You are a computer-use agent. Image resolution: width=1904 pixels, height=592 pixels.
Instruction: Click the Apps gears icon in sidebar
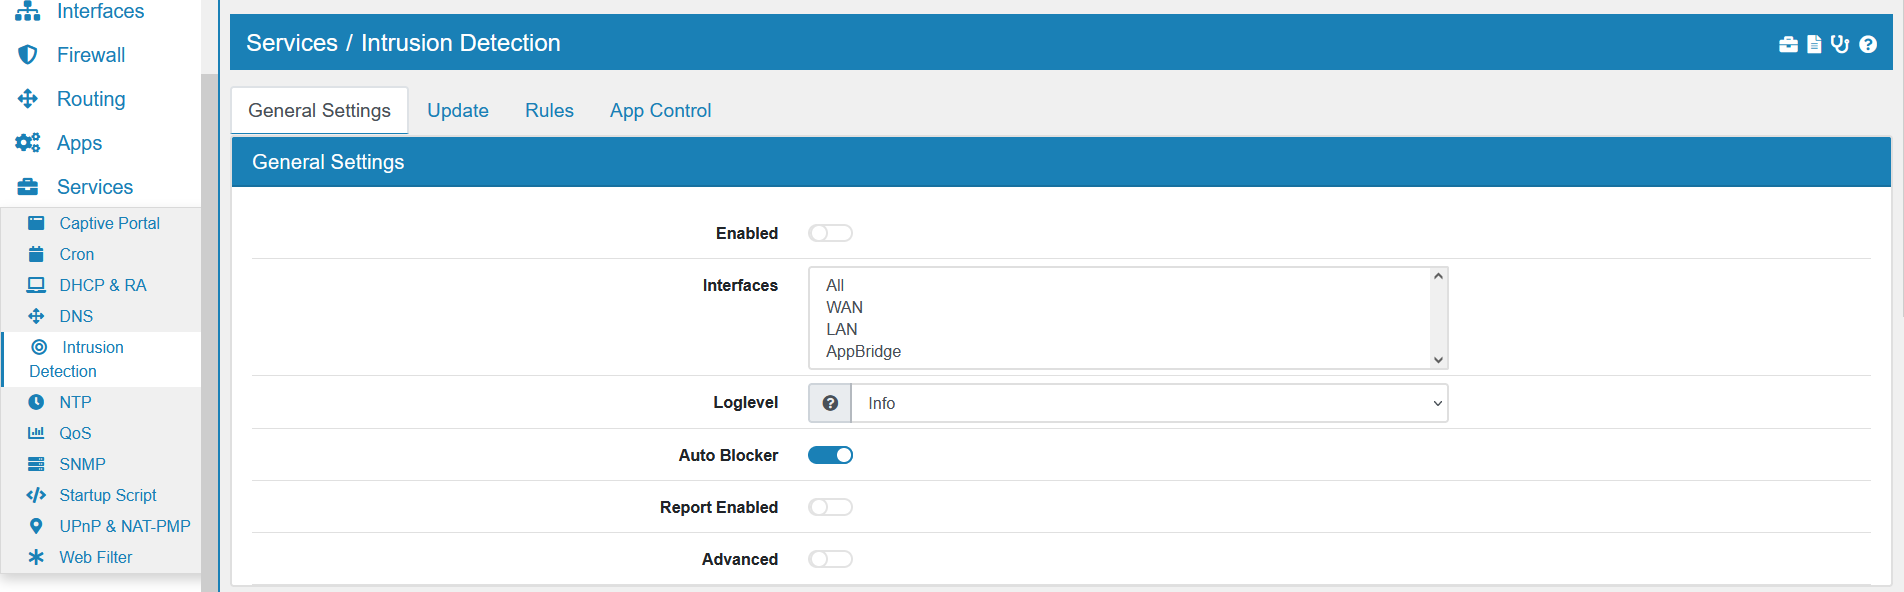(x=28, y=143)
